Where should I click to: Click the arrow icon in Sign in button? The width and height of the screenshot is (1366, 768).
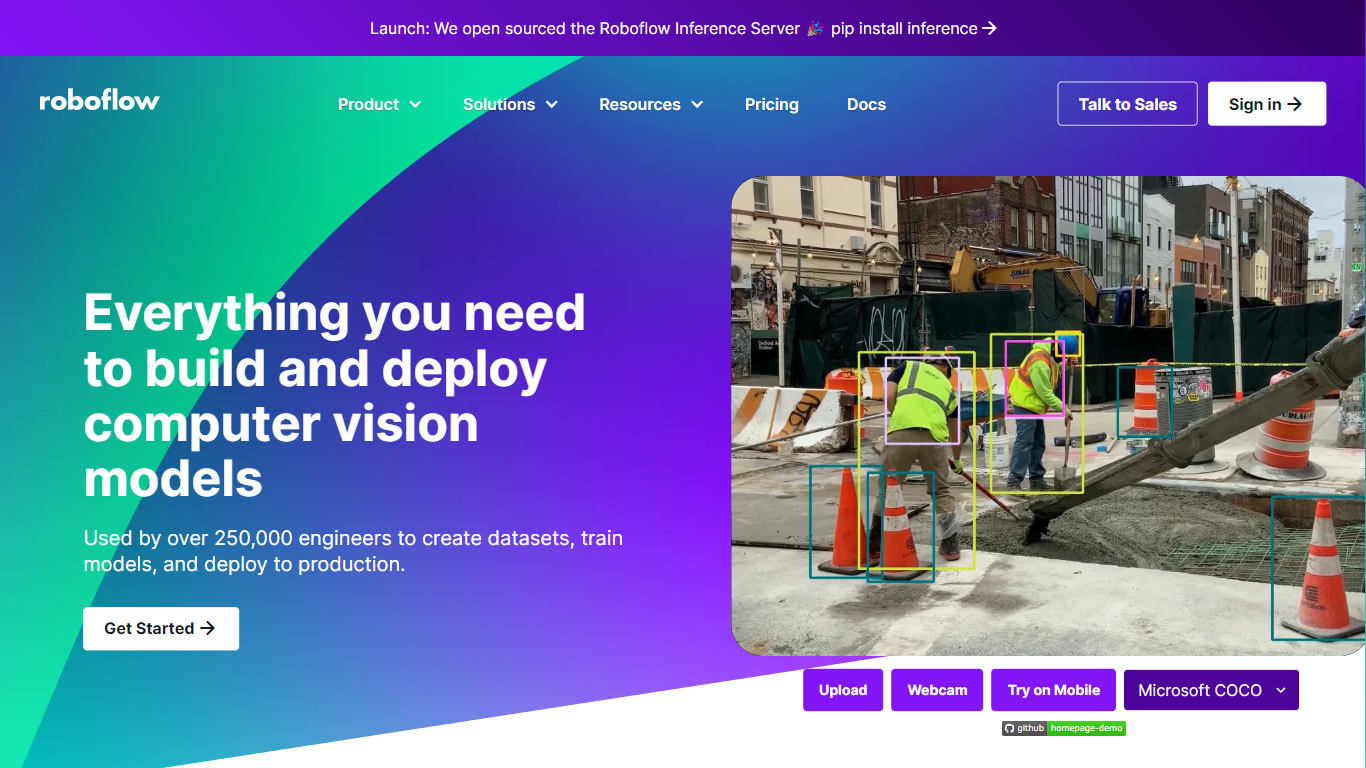click(x=1294, y=104)
